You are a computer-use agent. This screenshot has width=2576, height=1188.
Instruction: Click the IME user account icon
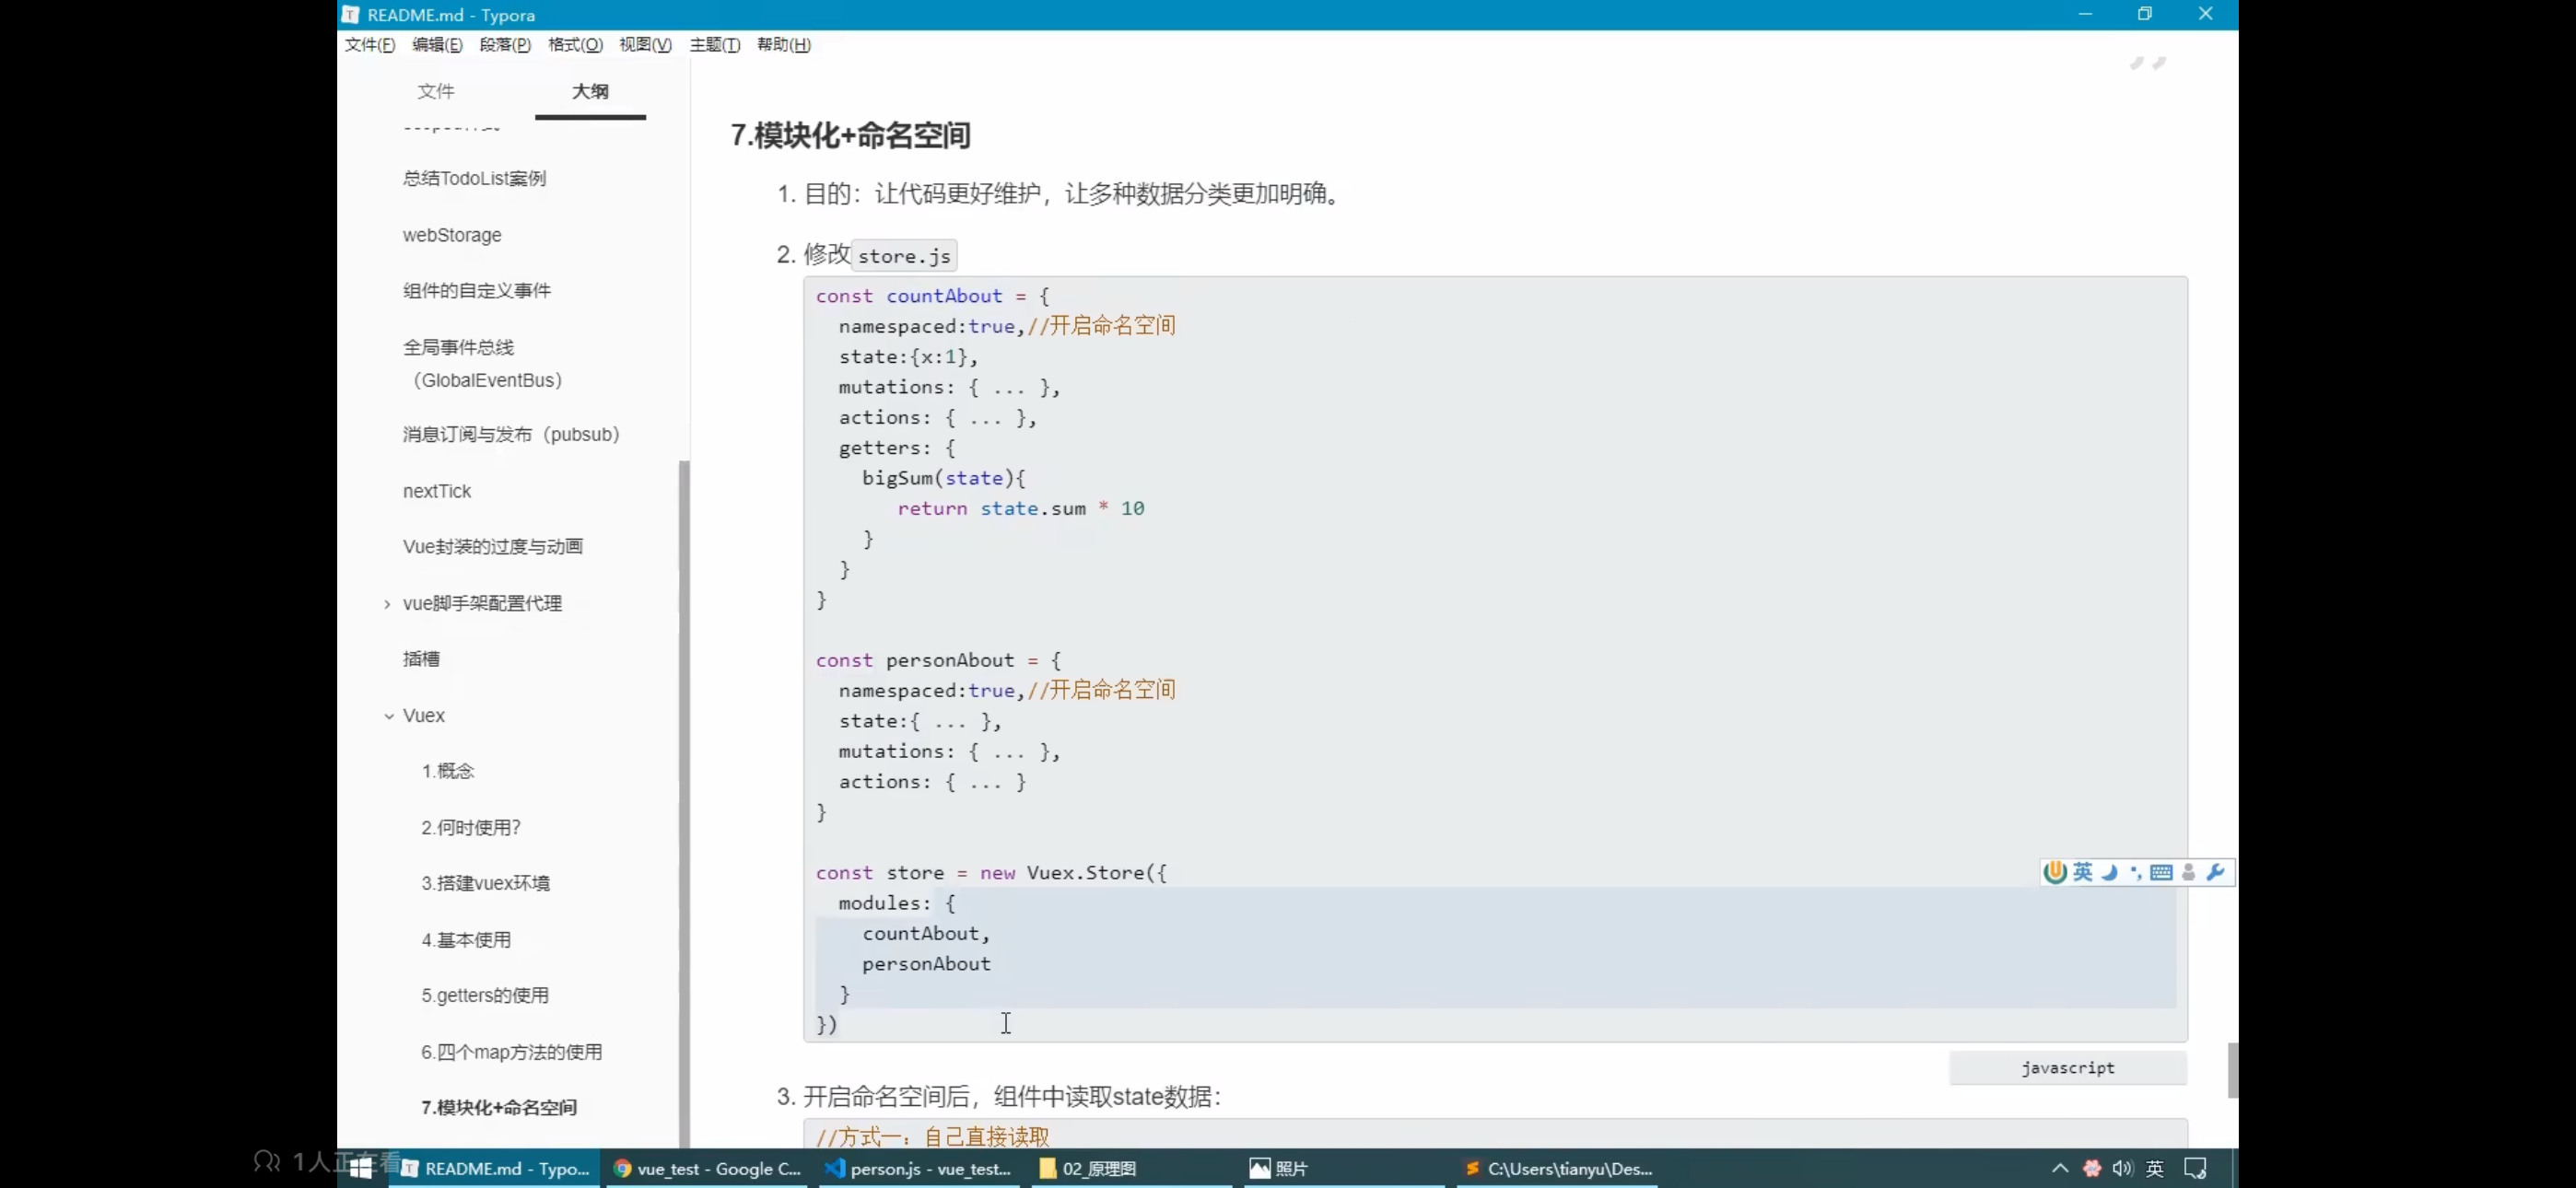[x=2188, y=872]
